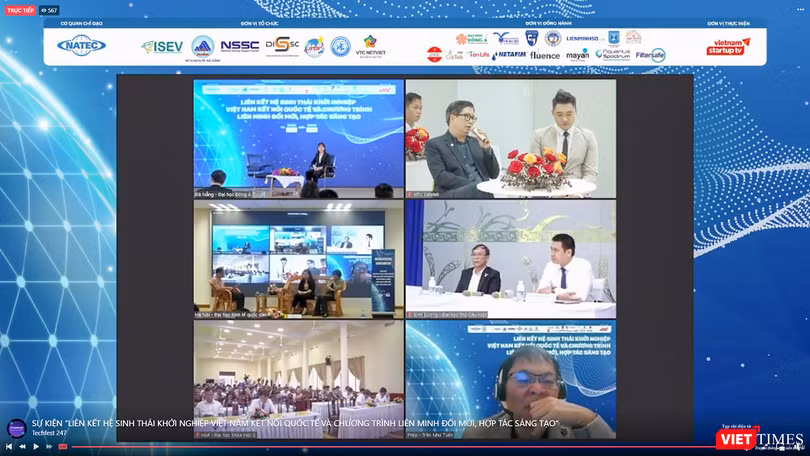
Task: Click the fast-forward button
Action: (49, 447)
